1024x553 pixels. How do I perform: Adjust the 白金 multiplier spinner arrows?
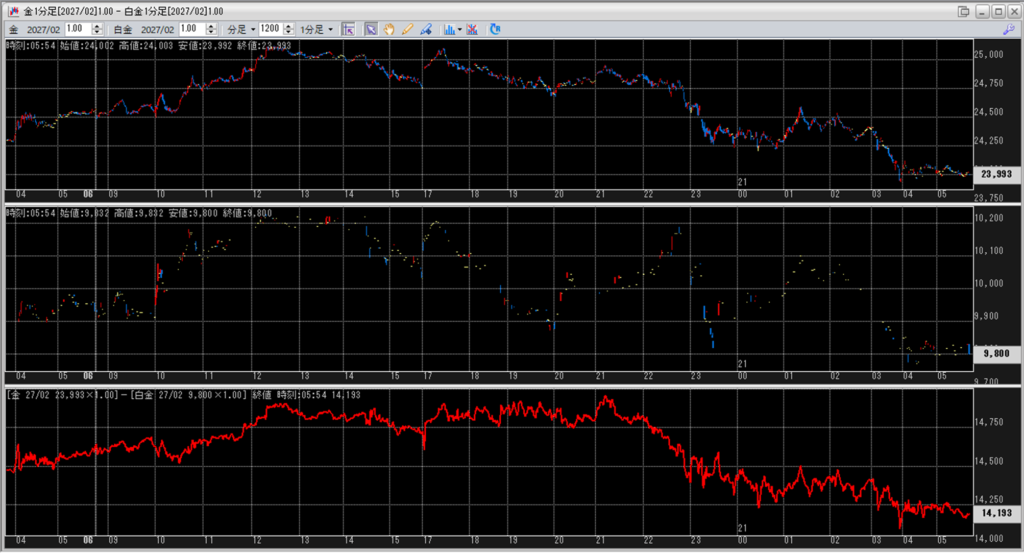(213, 29)
